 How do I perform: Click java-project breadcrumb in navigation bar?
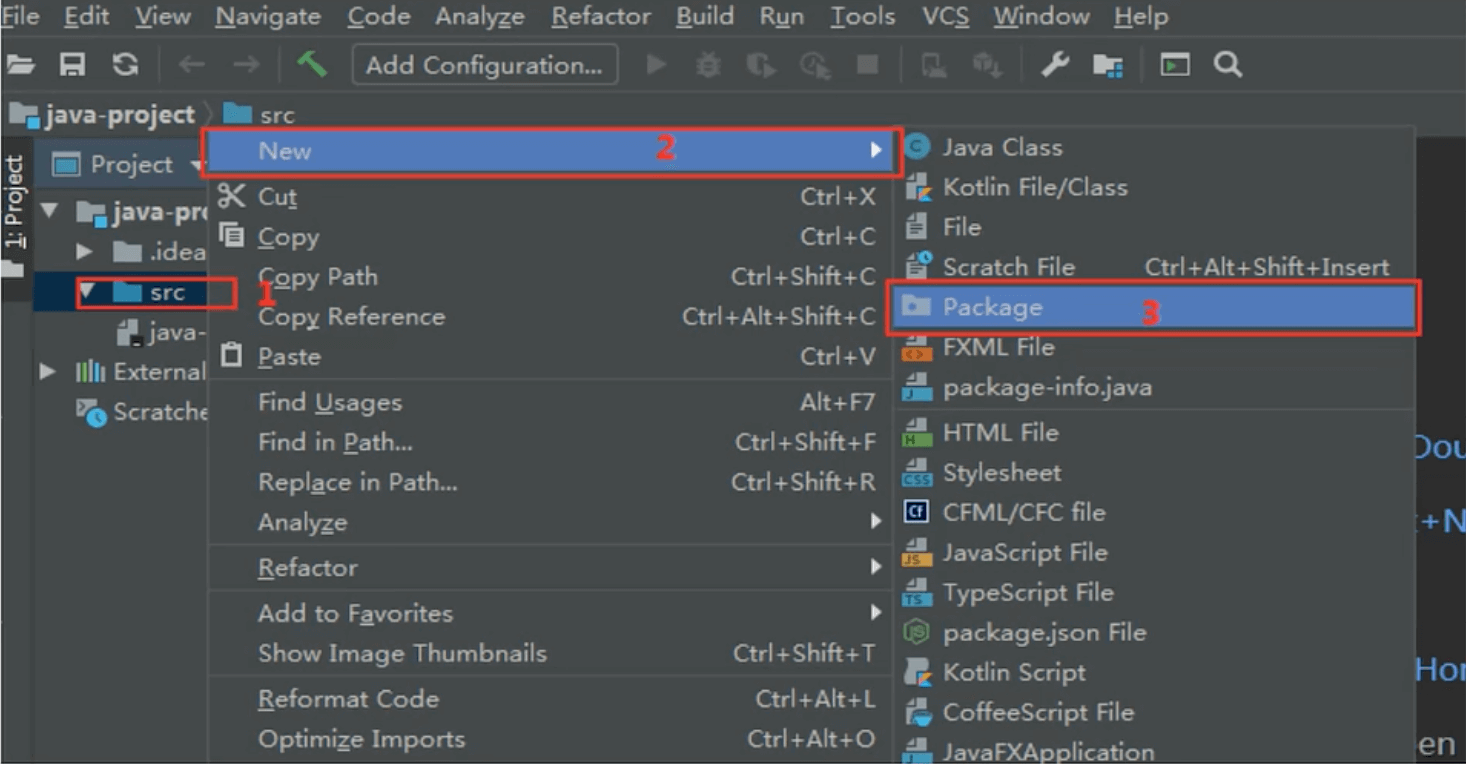[x=119, y=115]
